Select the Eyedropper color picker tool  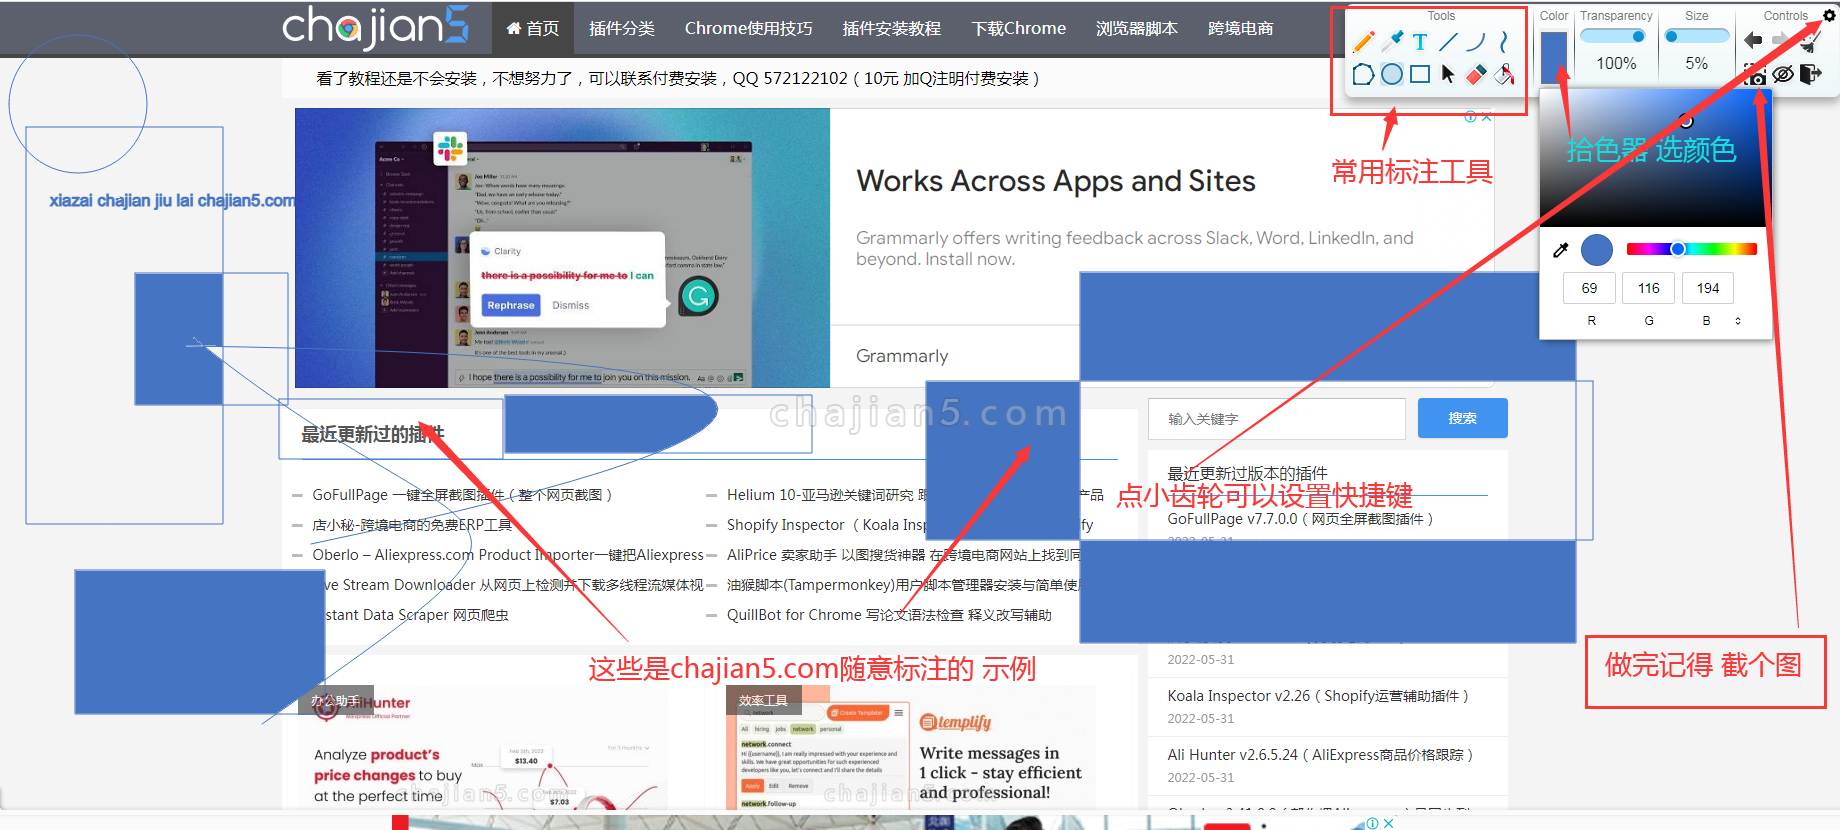pos(1392,42)
